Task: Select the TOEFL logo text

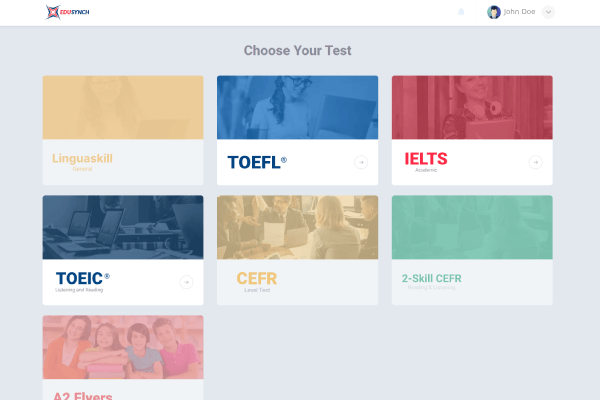Action: [x=257, y=162]
